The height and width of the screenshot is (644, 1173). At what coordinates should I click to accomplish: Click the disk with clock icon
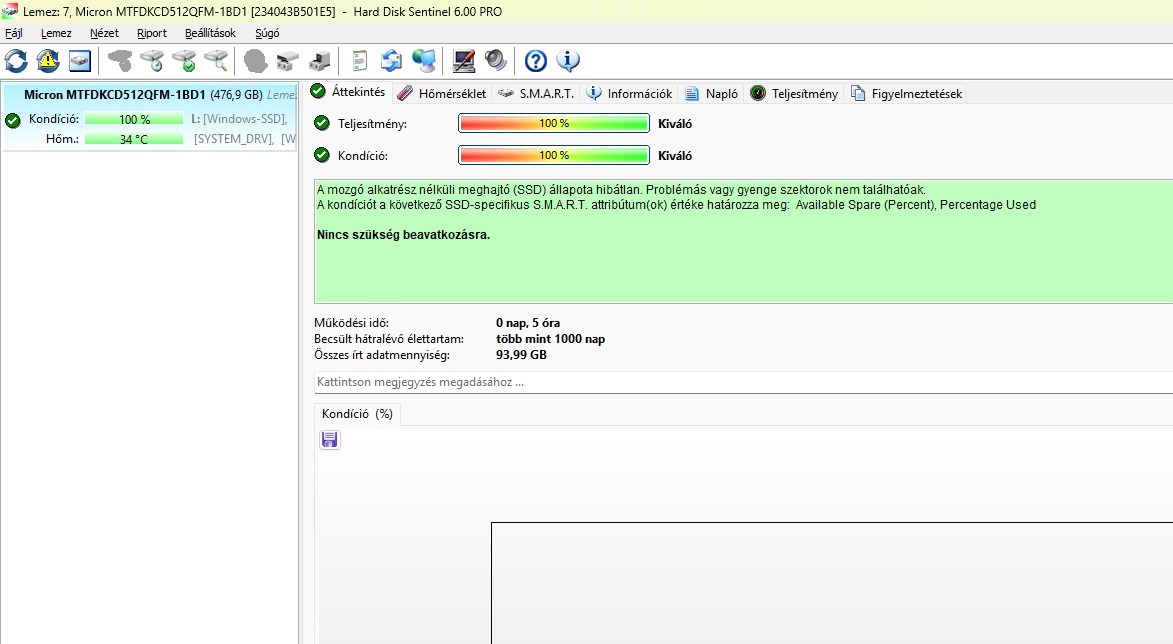(152, 61)
